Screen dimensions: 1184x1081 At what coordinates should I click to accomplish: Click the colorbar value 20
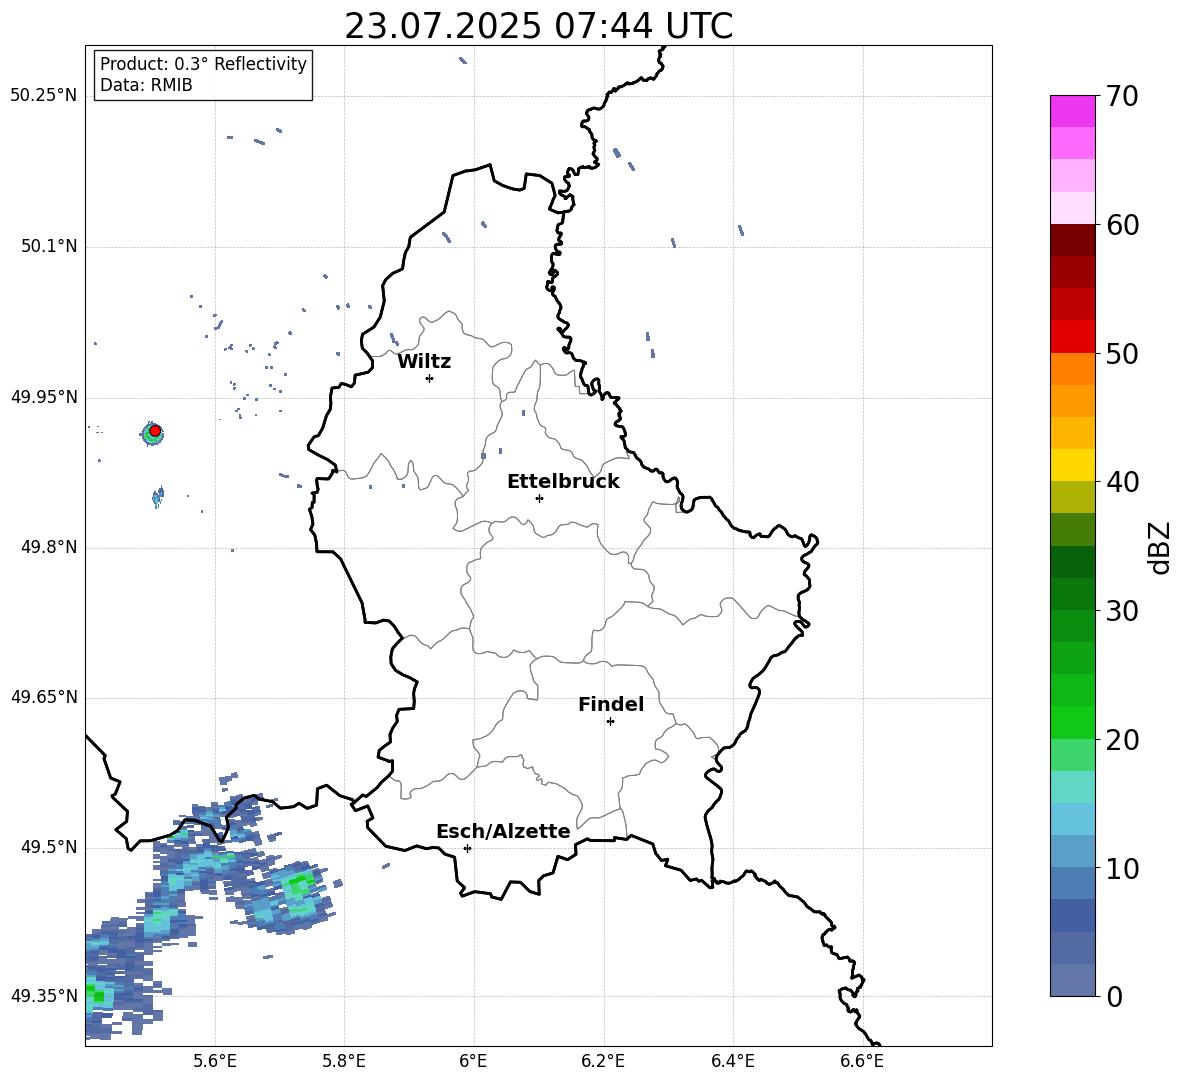pos(1122,740)
